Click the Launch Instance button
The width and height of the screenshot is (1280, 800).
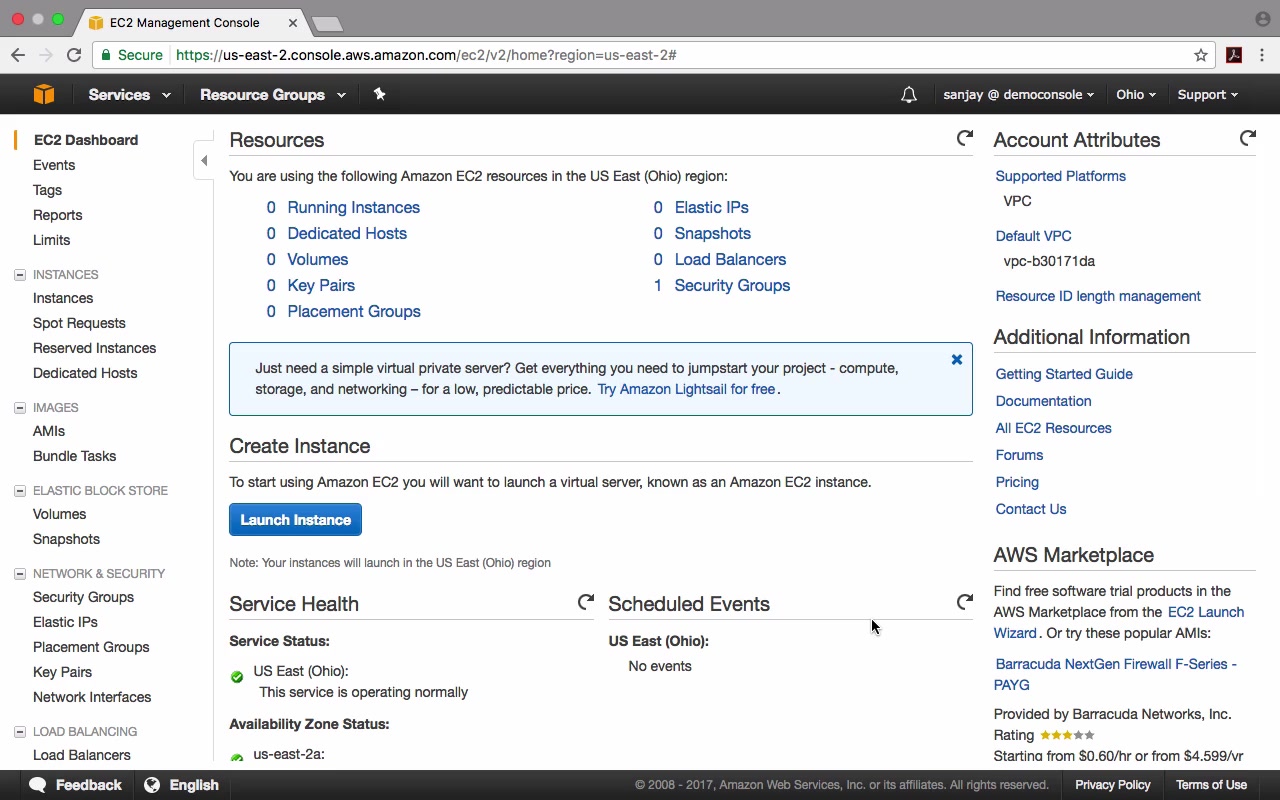[295, 520]
